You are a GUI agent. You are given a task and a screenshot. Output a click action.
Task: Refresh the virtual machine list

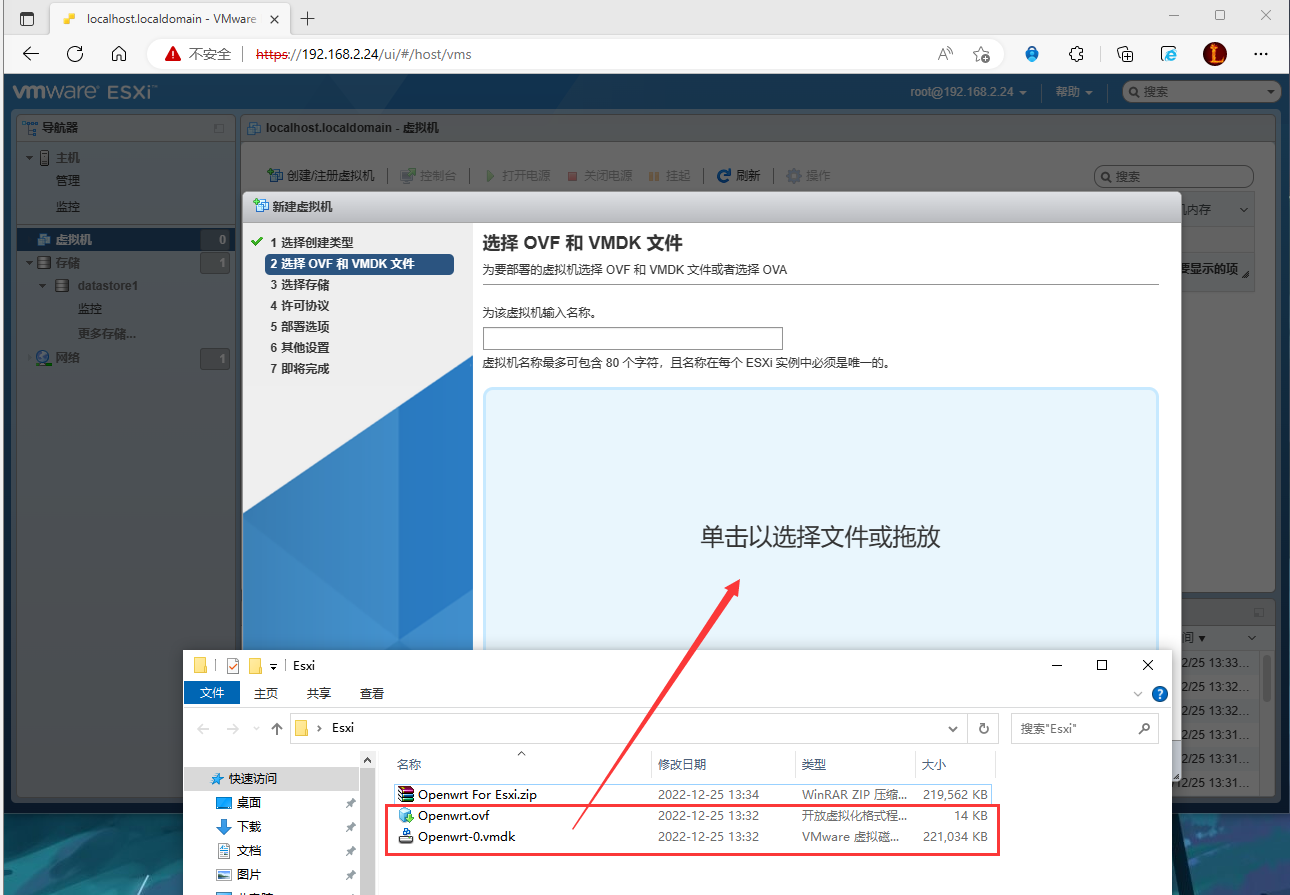pyautogui.click(x=739, y=175)
